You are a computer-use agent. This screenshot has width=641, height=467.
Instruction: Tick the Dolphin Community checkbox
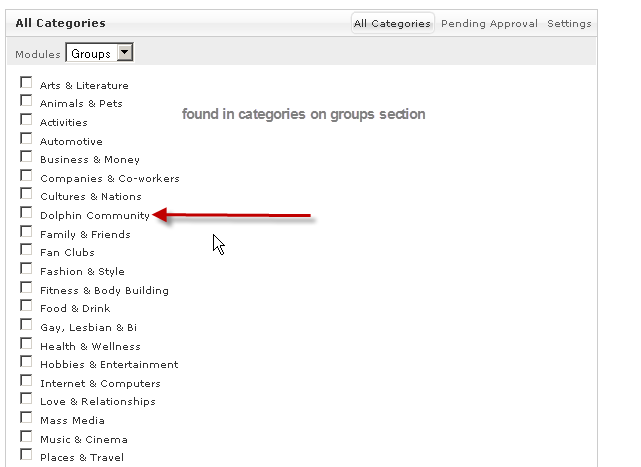pyautogui.click(x=26, y=214)
